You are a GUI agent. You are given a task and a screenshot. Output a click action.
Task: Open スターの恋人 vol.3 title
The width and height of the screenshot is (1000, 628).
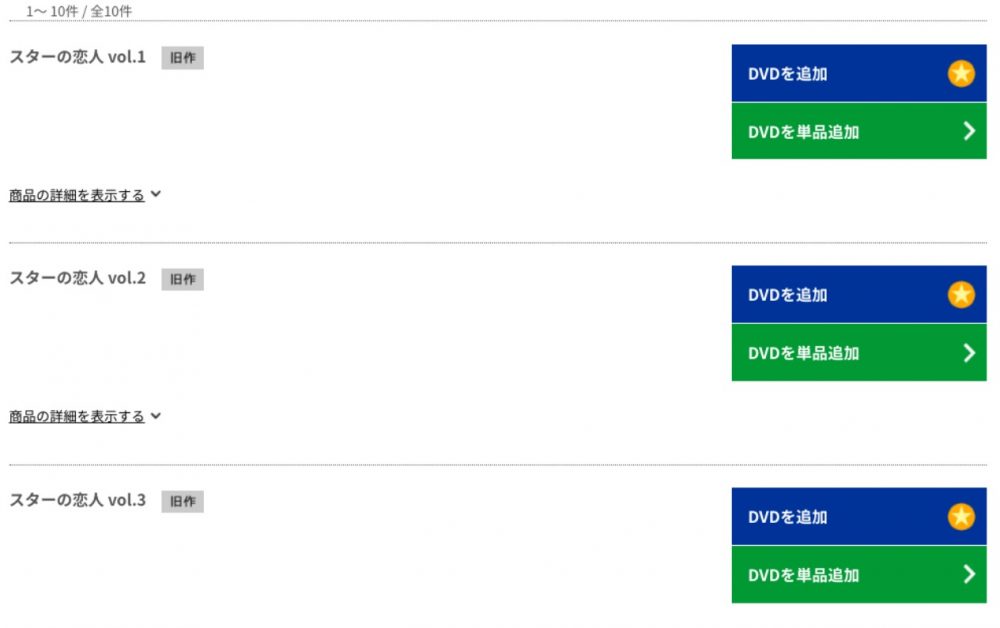(77, 500)
